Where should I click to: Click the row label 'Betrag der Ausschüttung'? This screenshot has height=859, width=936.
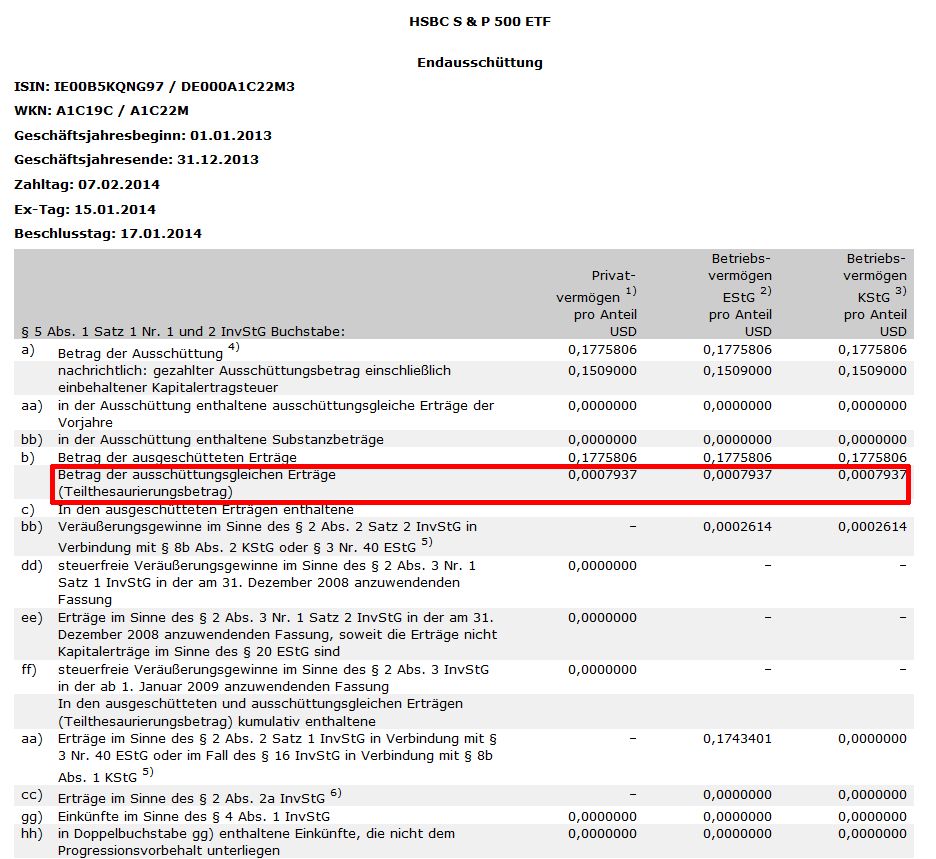tap(140, 353)
